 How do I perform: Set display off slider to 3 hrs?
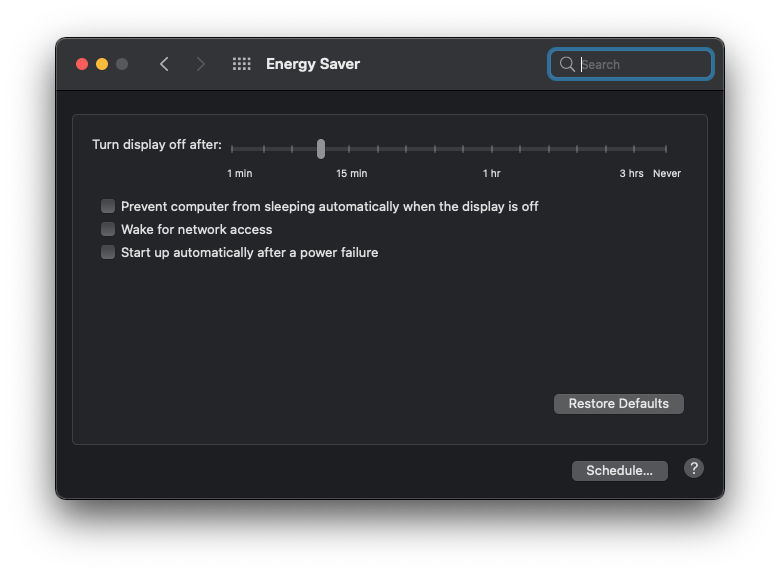coord(634,149)
